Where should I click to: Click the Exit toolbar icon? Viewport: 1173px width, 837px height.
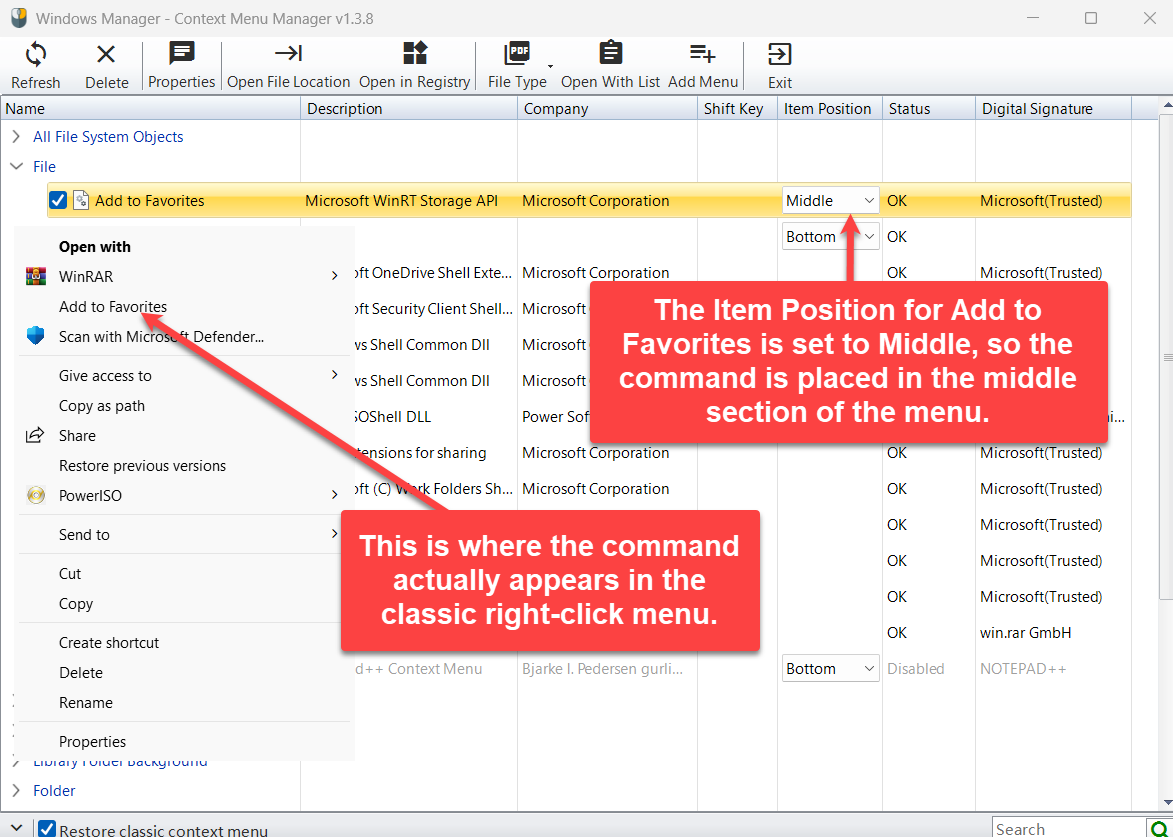[780, 54]
